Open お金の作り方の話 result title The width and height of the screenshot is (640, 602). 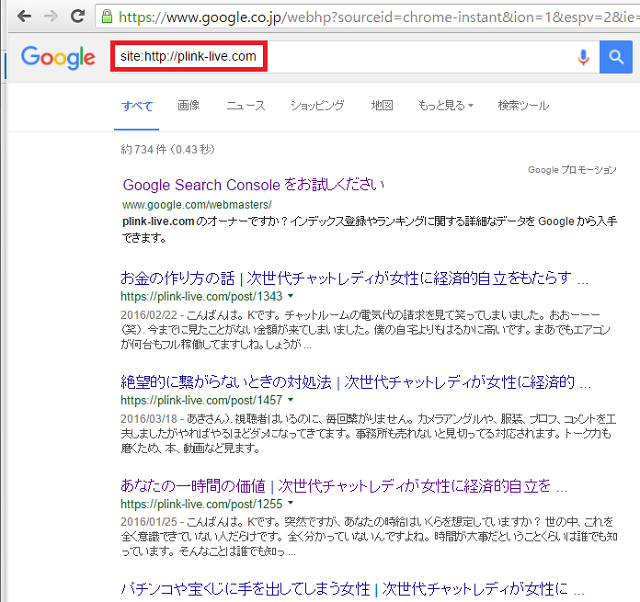tap(354, 278)
